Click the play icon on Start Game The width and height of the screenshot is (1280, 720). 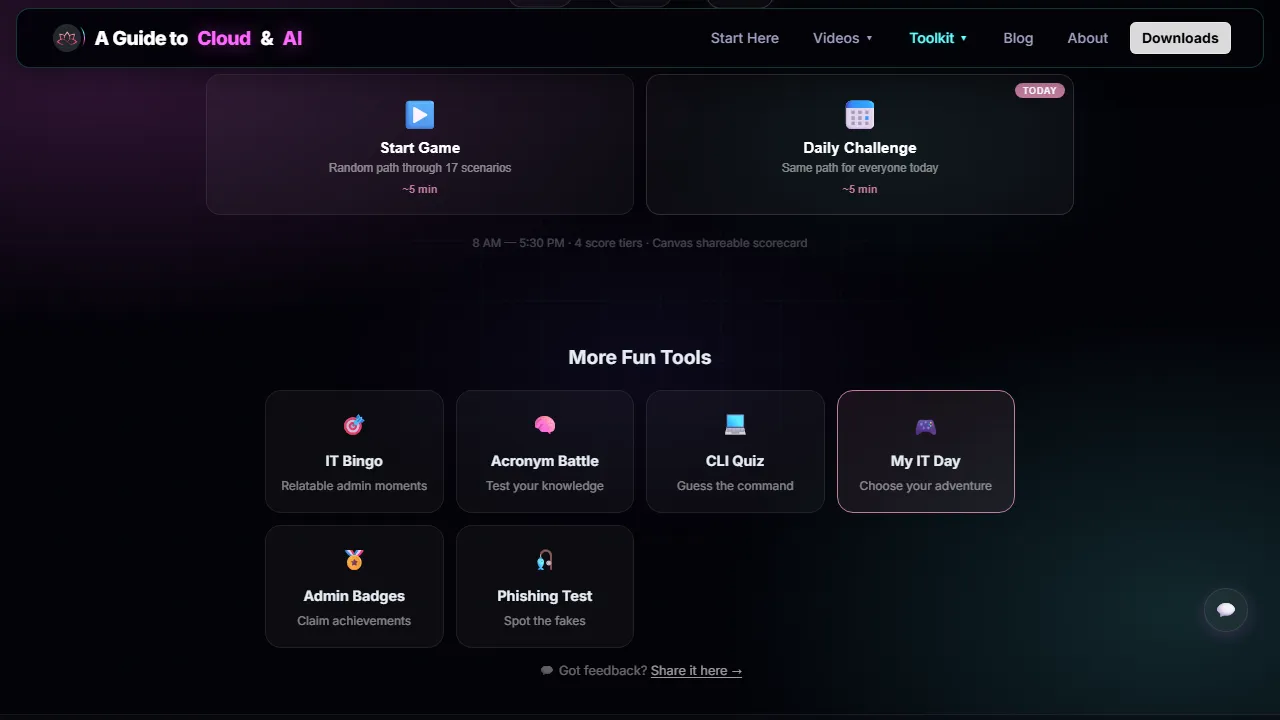[x=420, y=114]
